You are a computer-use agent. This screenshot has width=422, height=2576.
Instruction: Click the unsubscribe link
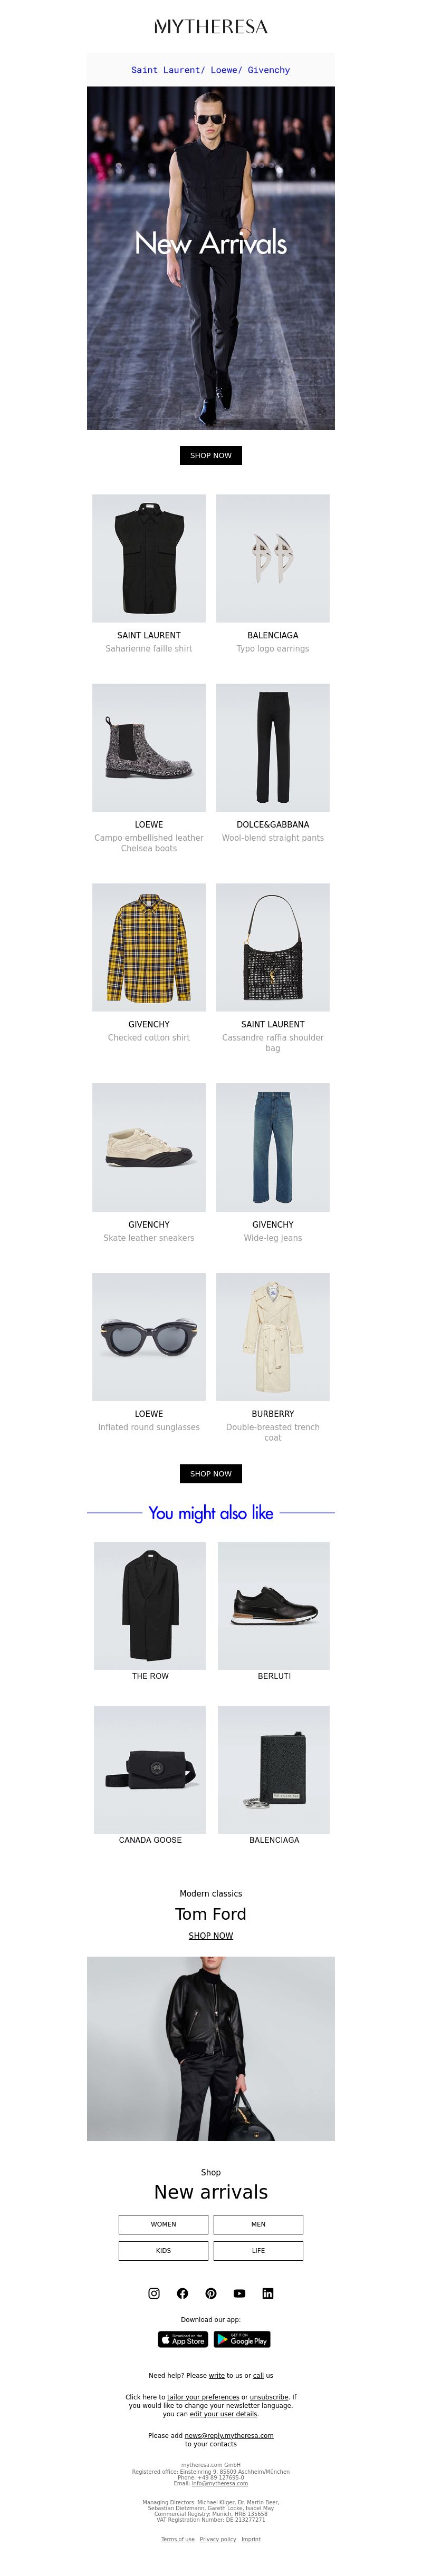click(269, 2396)
